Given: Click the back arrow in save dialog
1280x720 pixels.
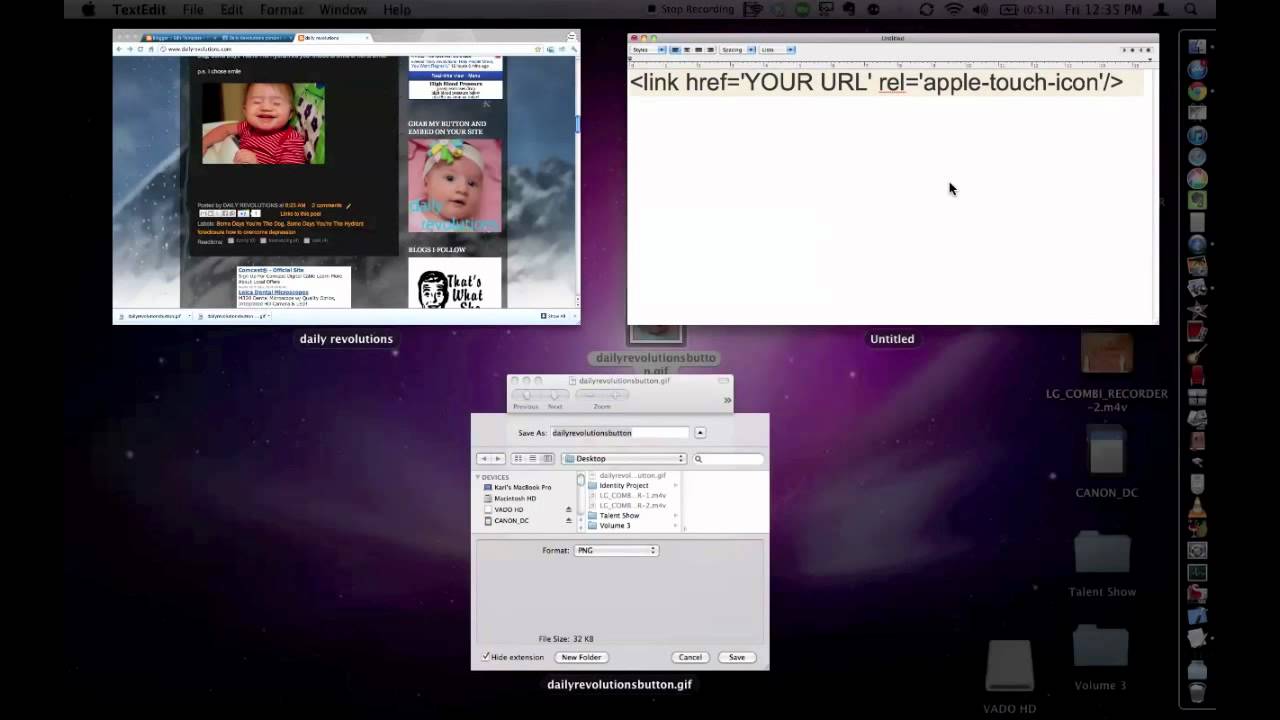Looking at the screenshot, I should [484, 458].
